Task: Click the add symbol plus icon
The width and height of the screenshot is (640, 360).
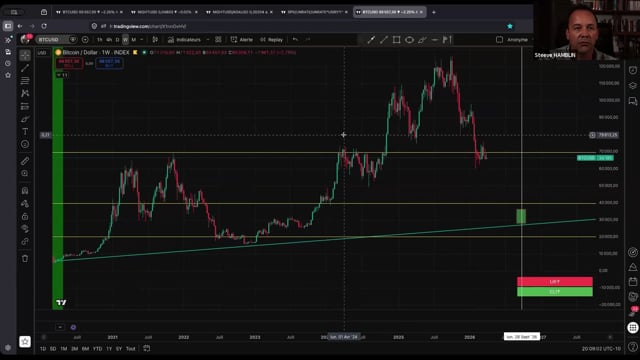Action: (x=85, y=40)
